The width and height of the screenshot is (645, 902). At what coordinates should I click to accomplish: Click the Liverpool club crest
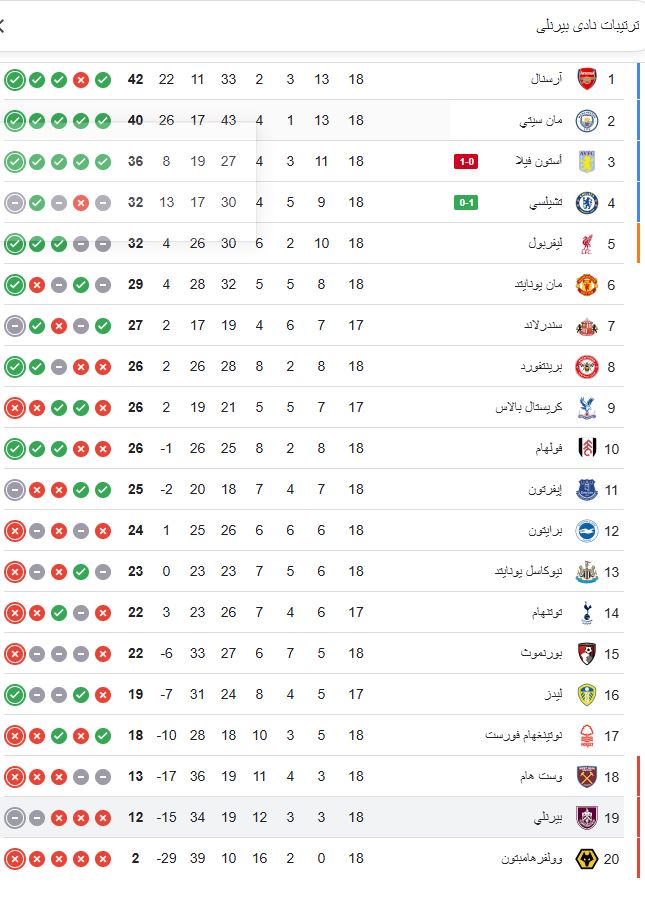[x=587, y=243]
